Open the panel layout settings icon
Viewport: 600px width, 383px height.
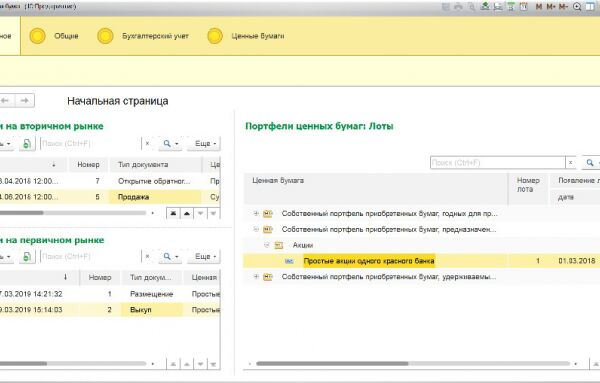pyautogui.click(x=590, y=7)
